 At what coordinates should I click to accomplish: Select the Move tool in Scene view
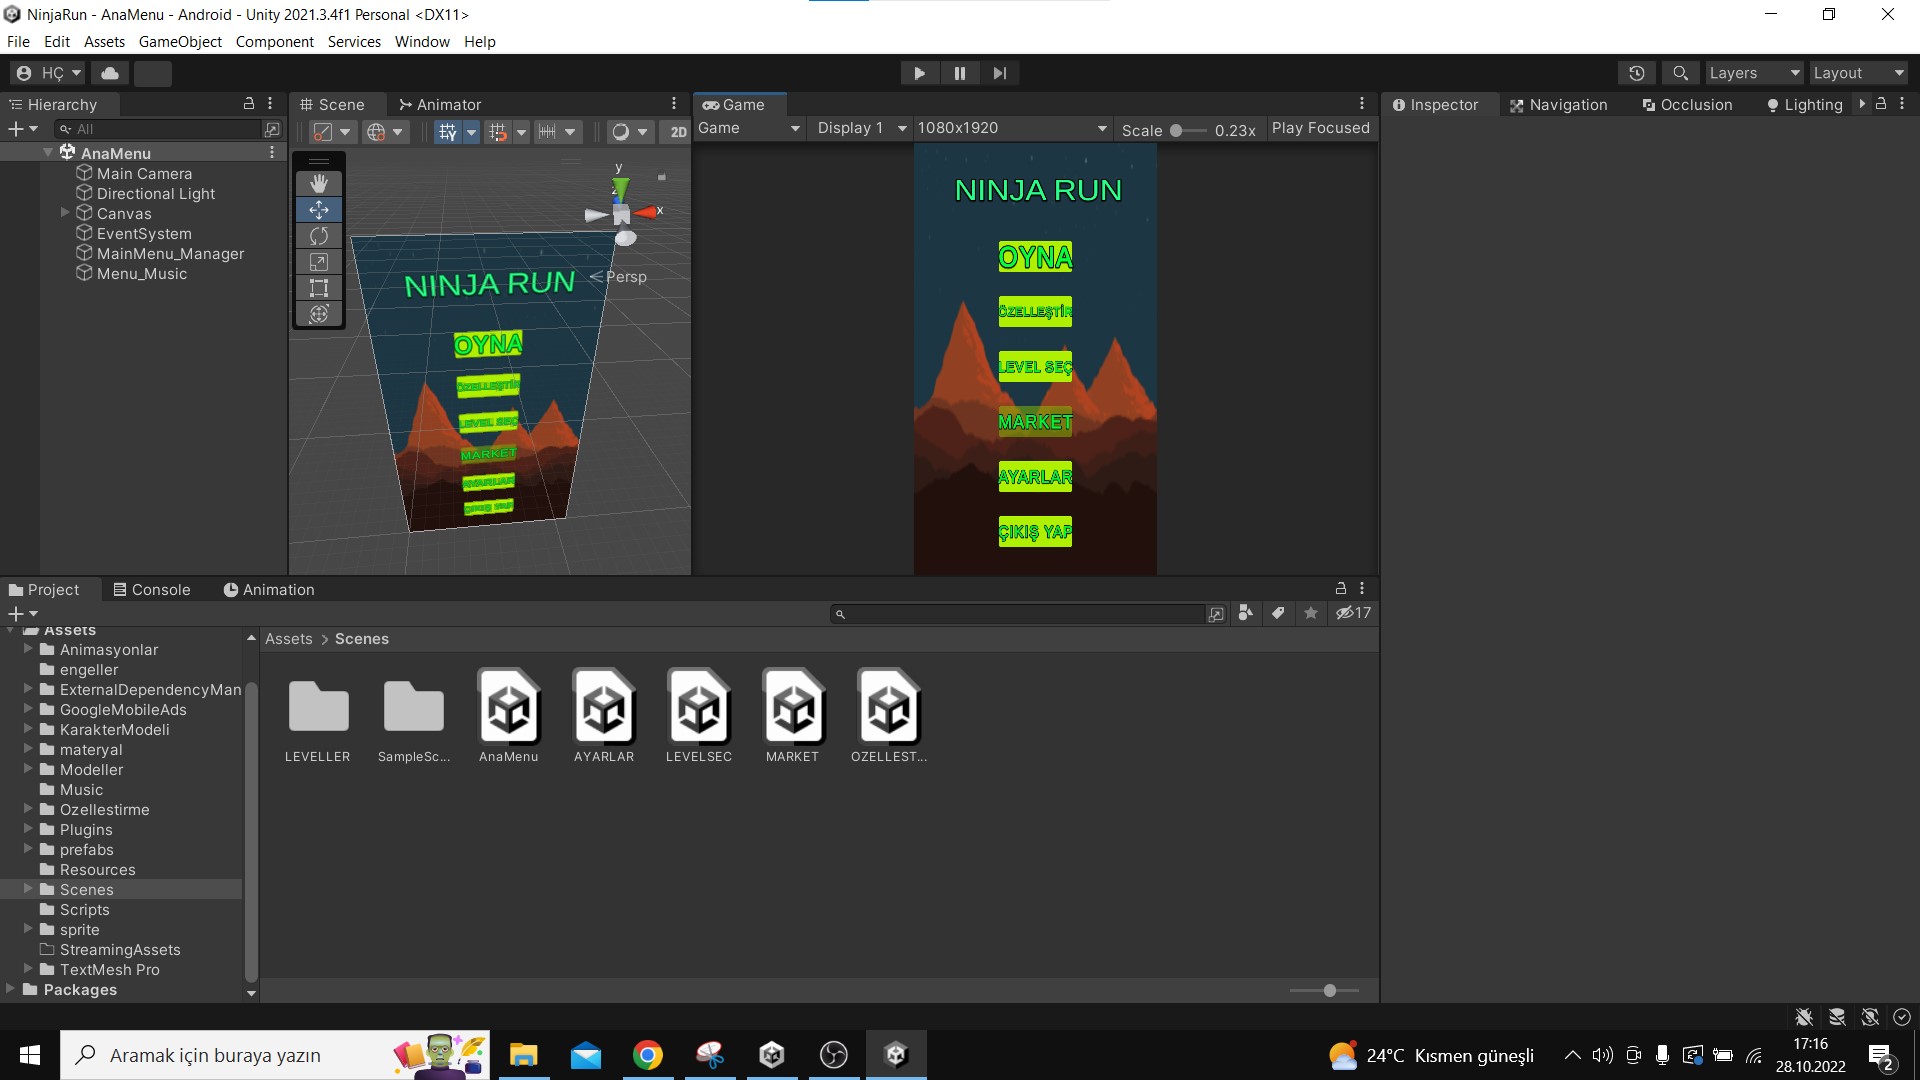pyautogui.click(x=319, y=209)
